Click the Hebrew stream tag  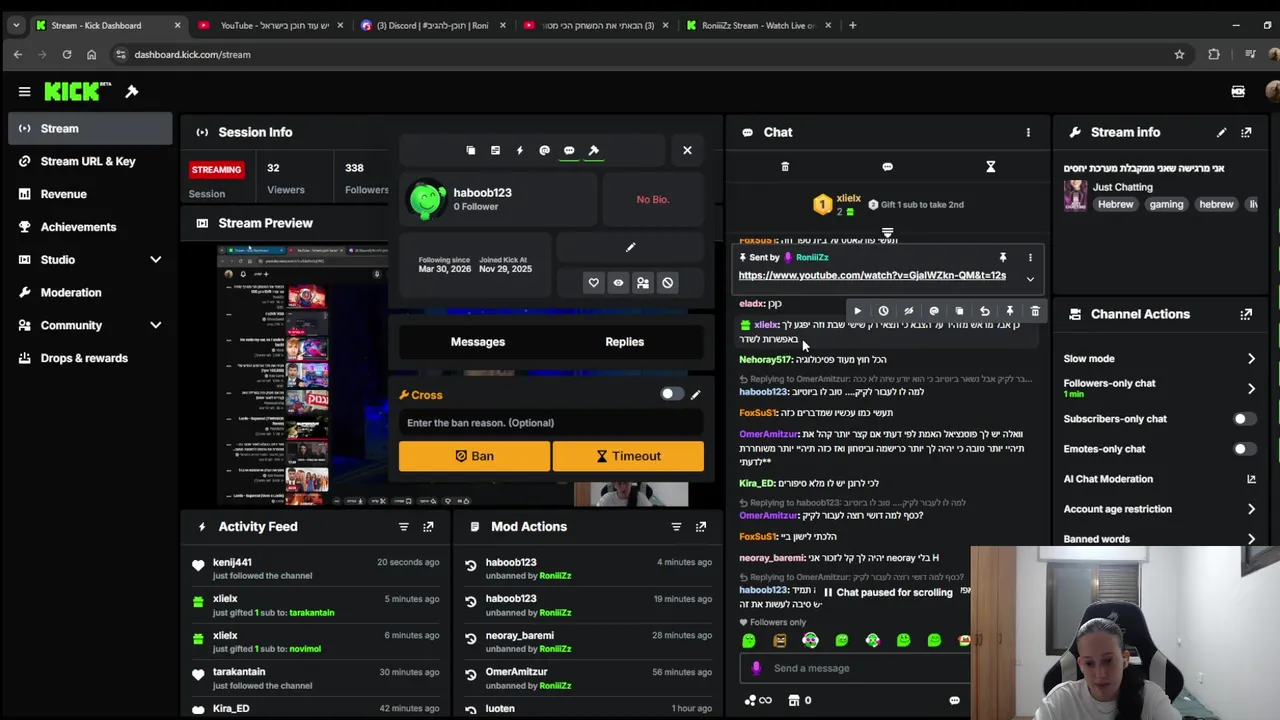click(1116, 204)
